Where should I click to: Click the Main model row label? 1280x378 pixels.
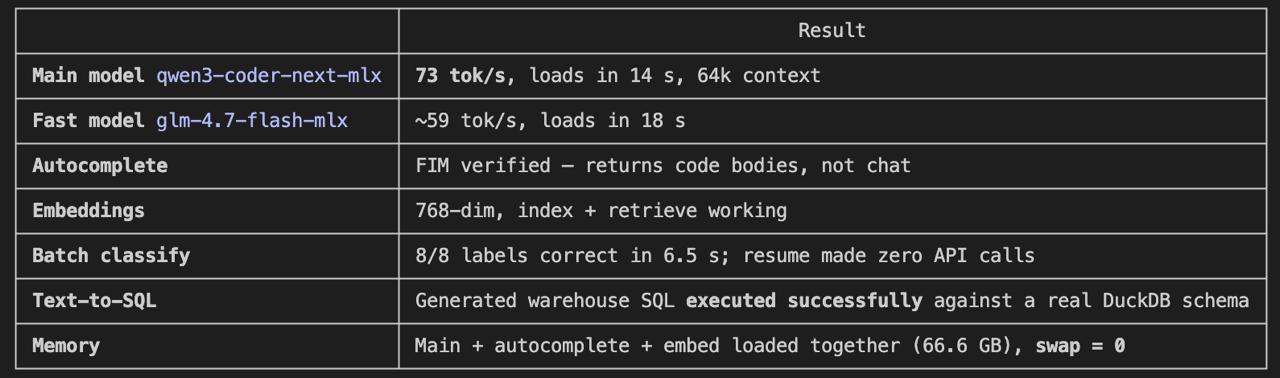(88, 75)
